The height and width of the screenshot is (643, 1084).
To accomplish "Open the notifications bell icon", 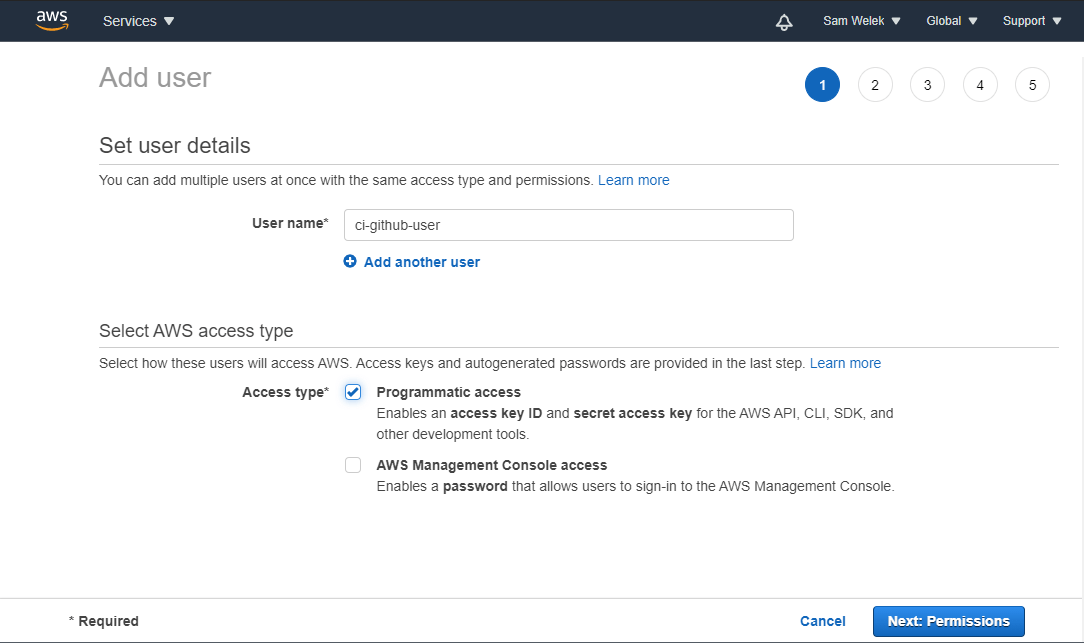I will (x=784, y=22).
